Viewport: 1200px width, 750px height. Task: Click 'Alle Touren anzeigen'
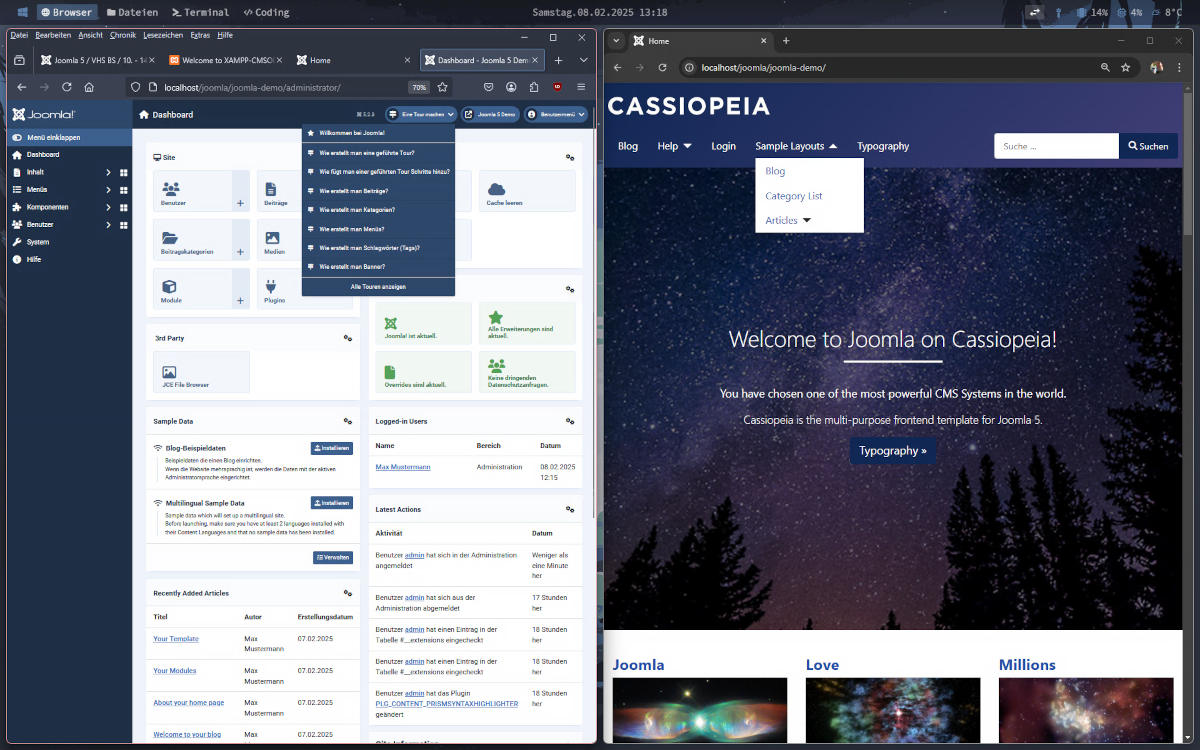[378, 286]
